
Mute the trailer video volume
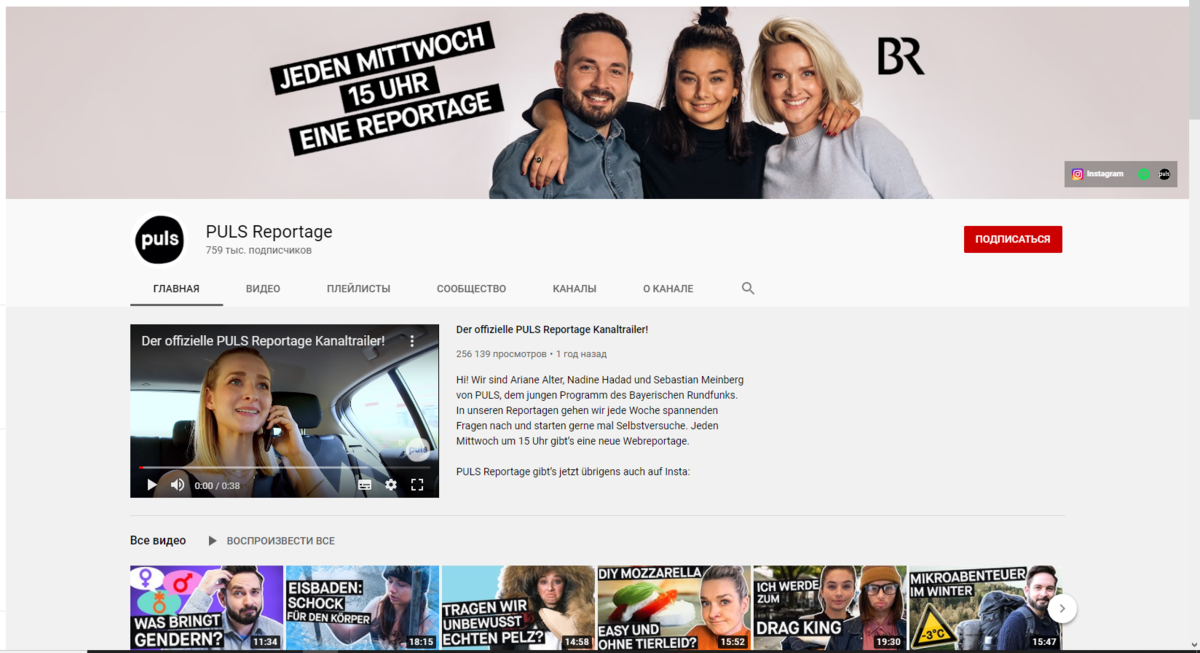(x=177, y=485)
